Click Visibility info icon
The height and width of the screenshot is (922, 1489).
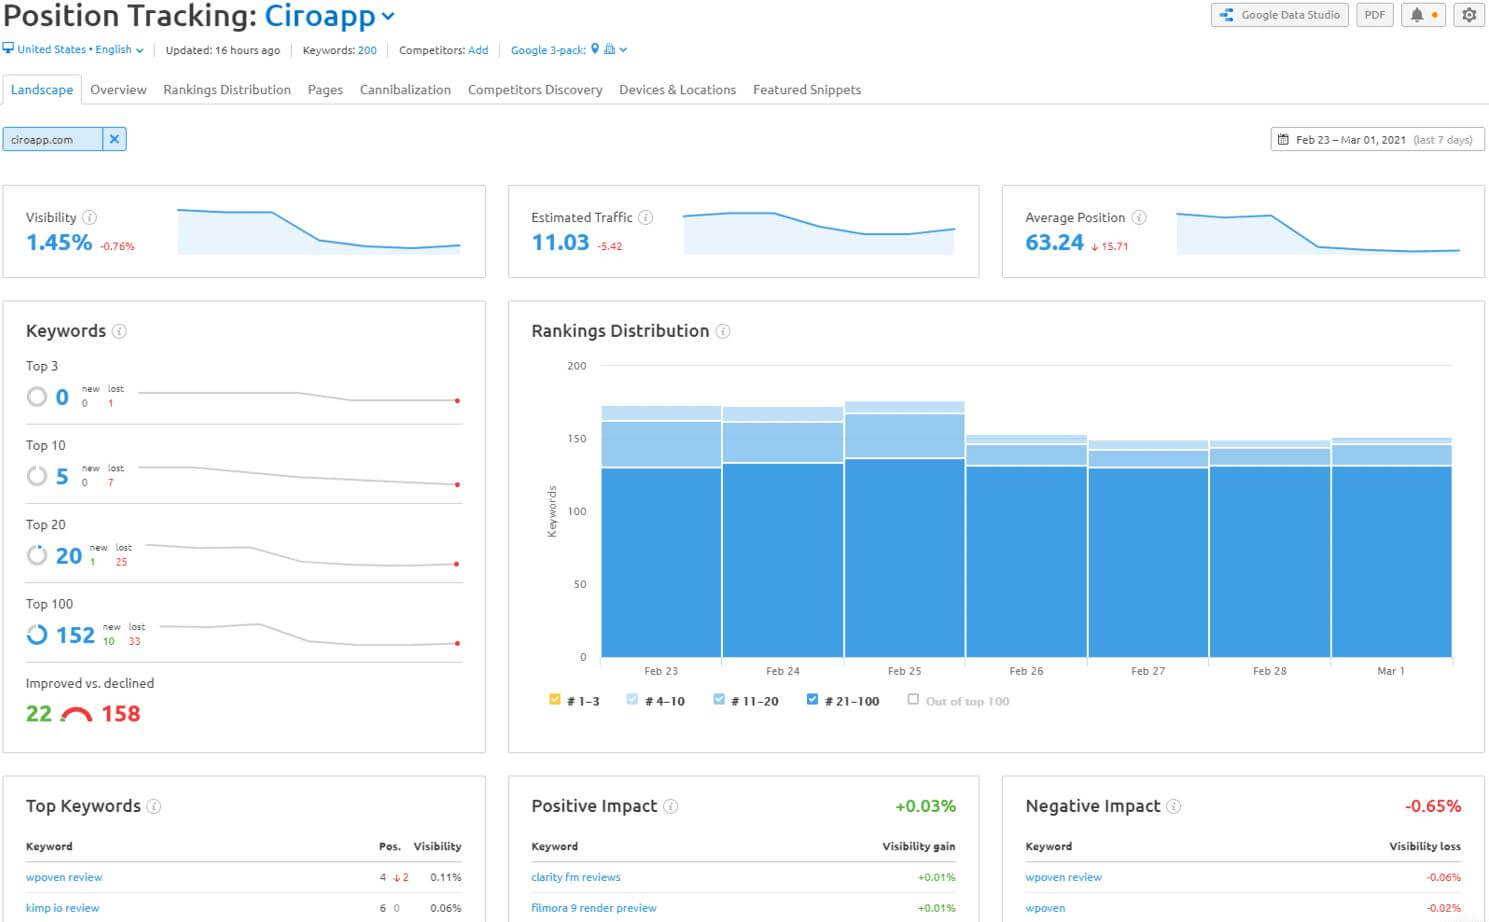click(90, 217)
